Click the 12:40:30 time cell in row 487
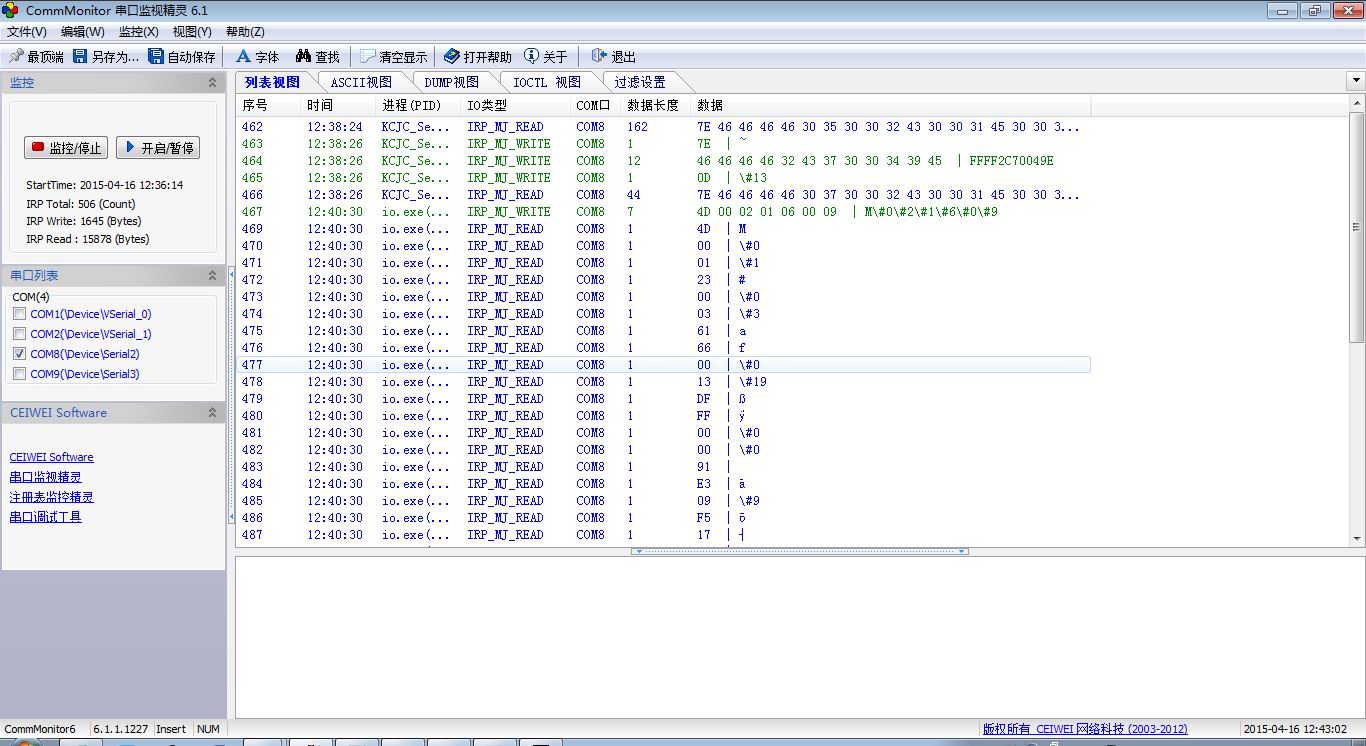Screen dimensions: 1366x746 click(335, 535)
